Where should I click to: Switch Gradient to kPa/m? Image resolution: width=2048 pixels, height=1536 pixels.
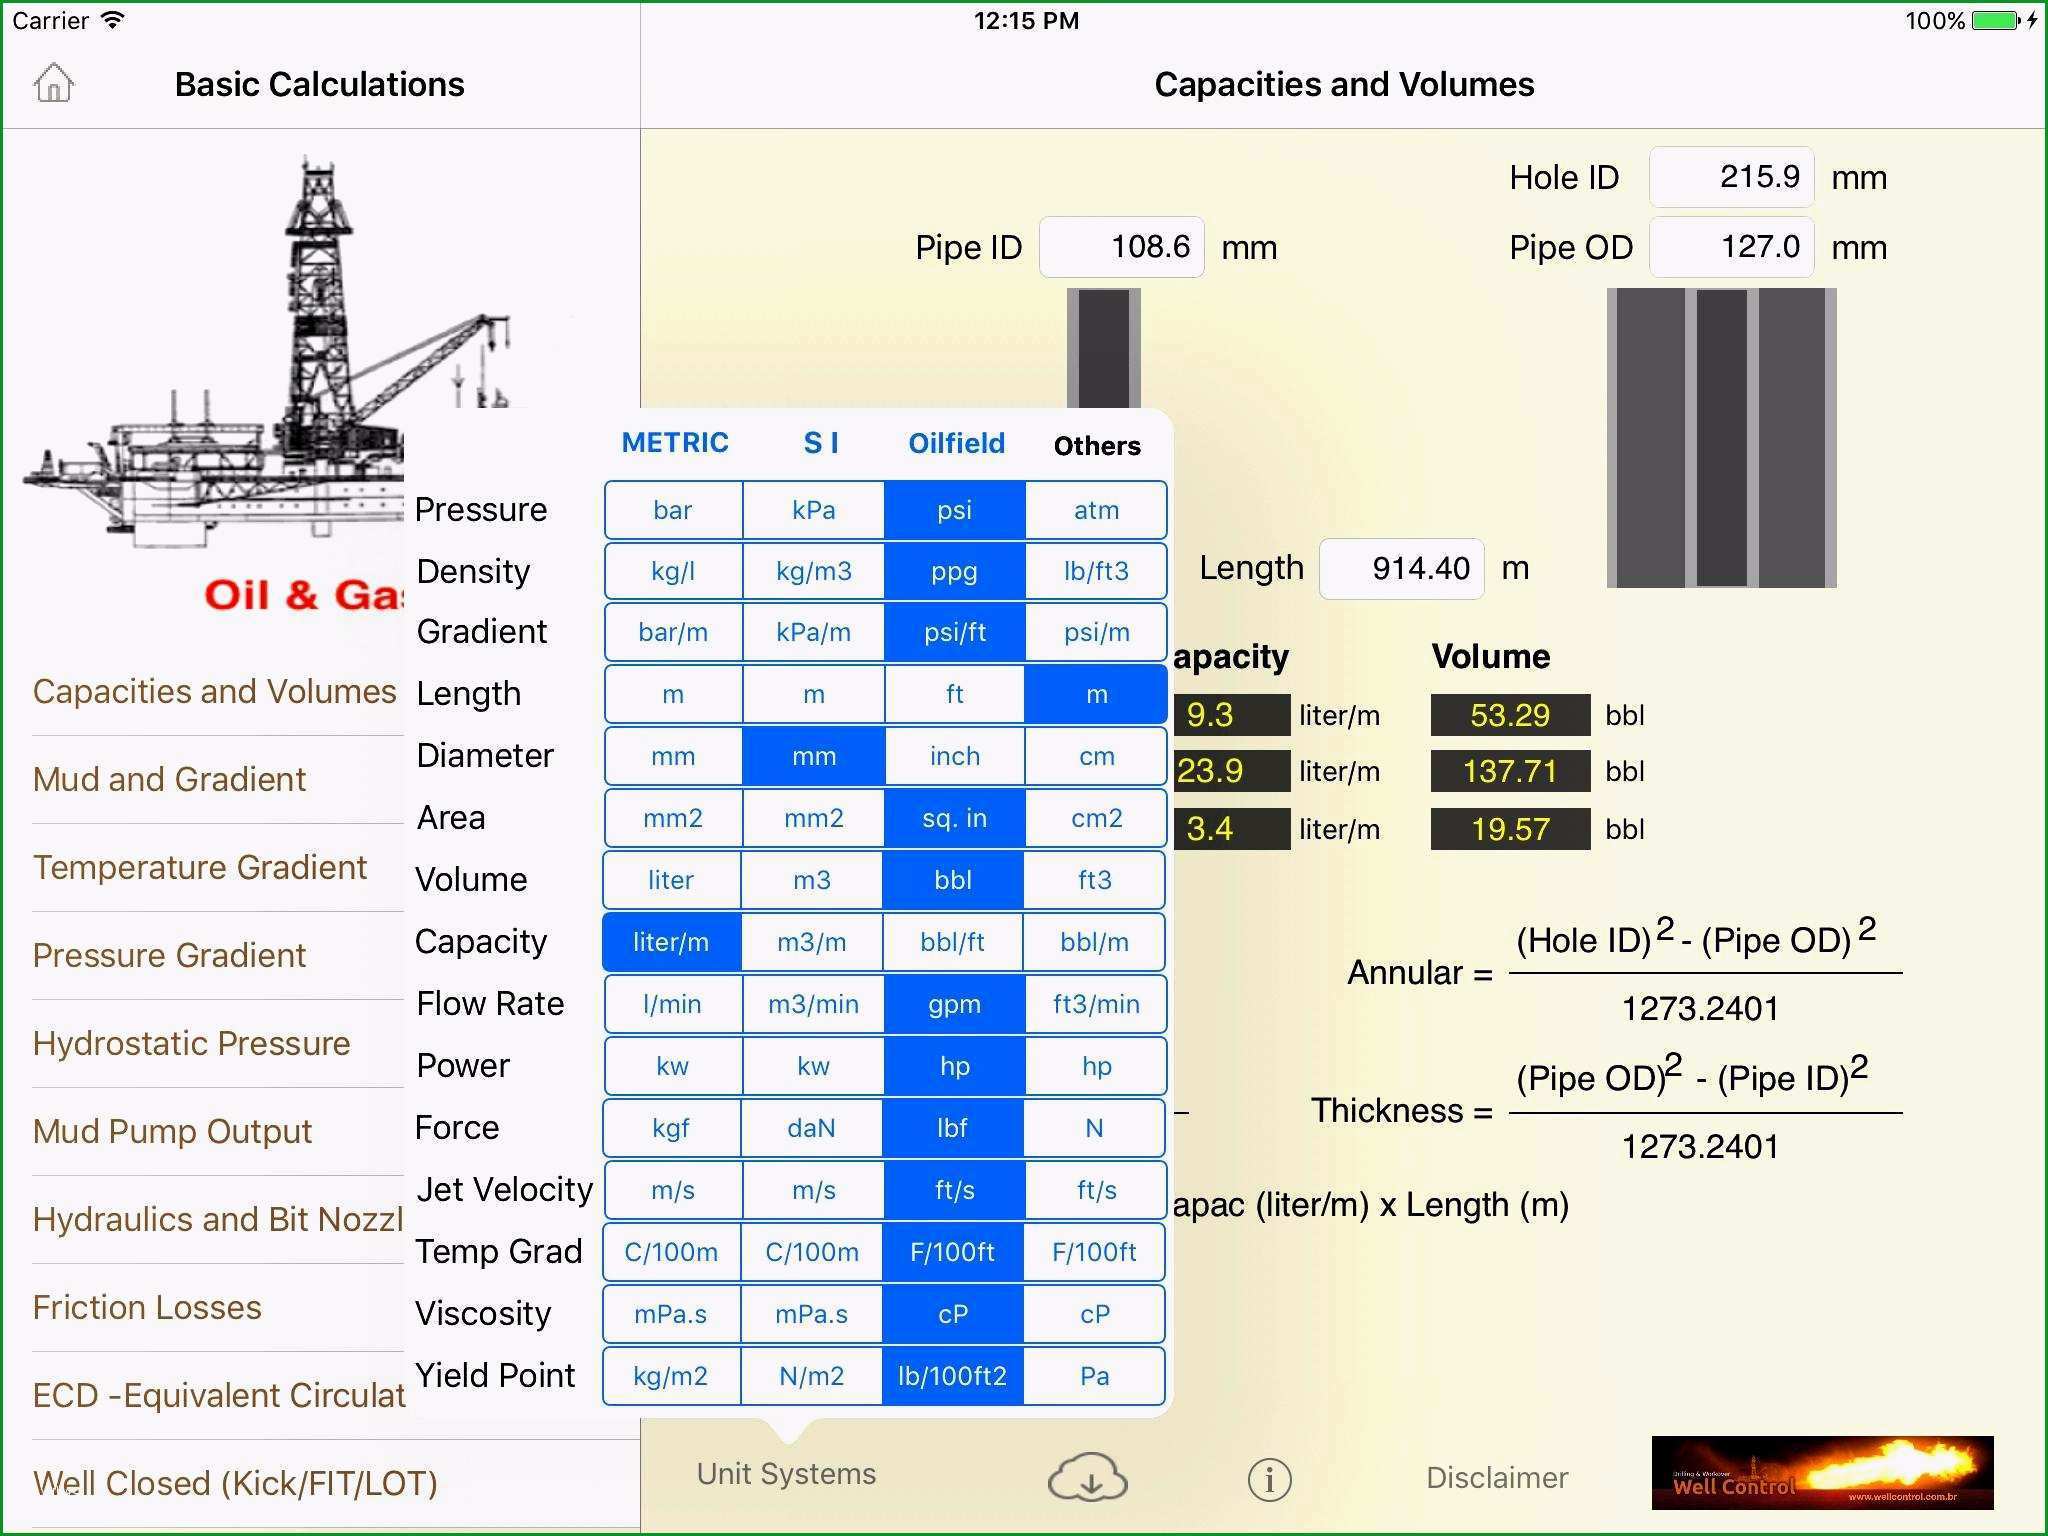tap(814, 633)
